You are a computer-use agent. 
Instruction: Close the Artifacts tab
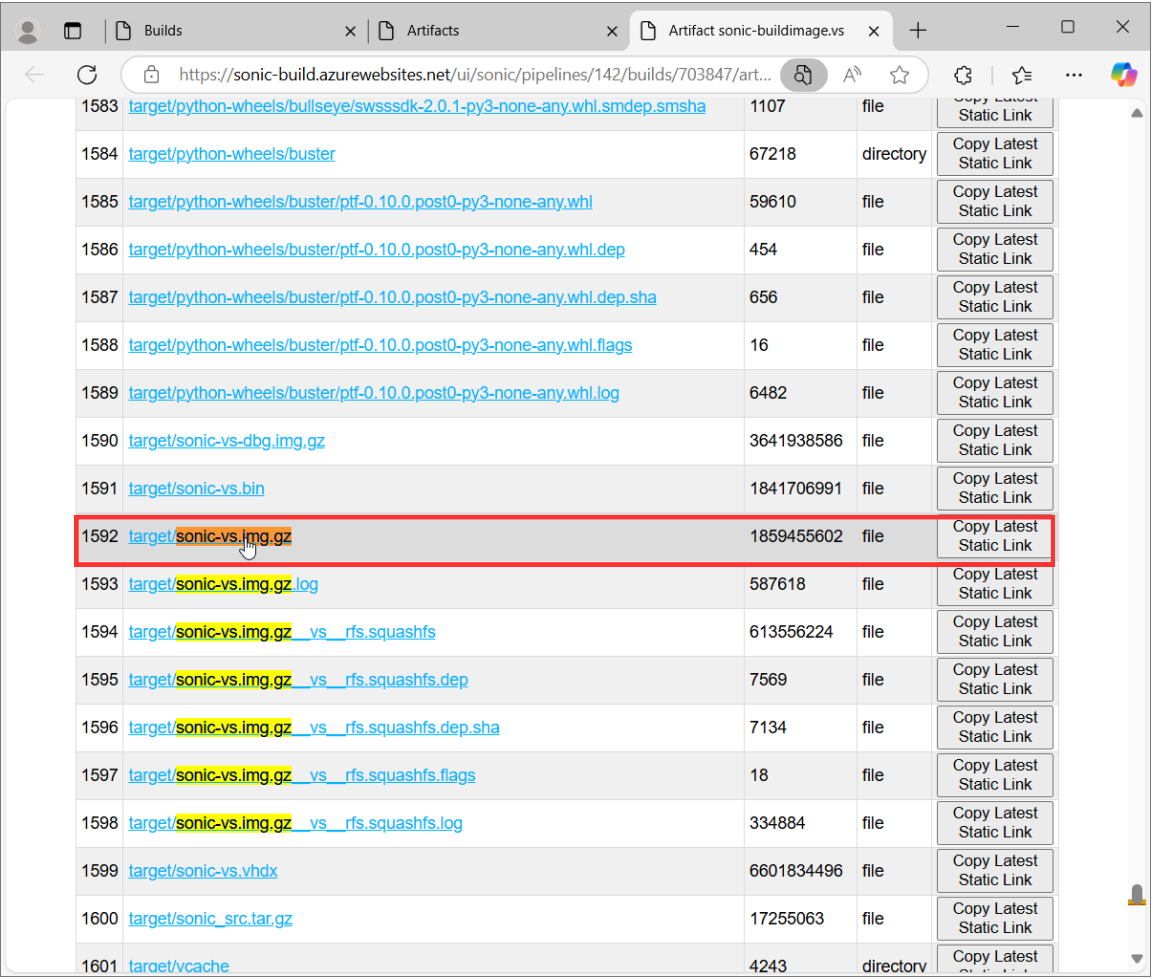pyautogui.click(x=612, y=32)
